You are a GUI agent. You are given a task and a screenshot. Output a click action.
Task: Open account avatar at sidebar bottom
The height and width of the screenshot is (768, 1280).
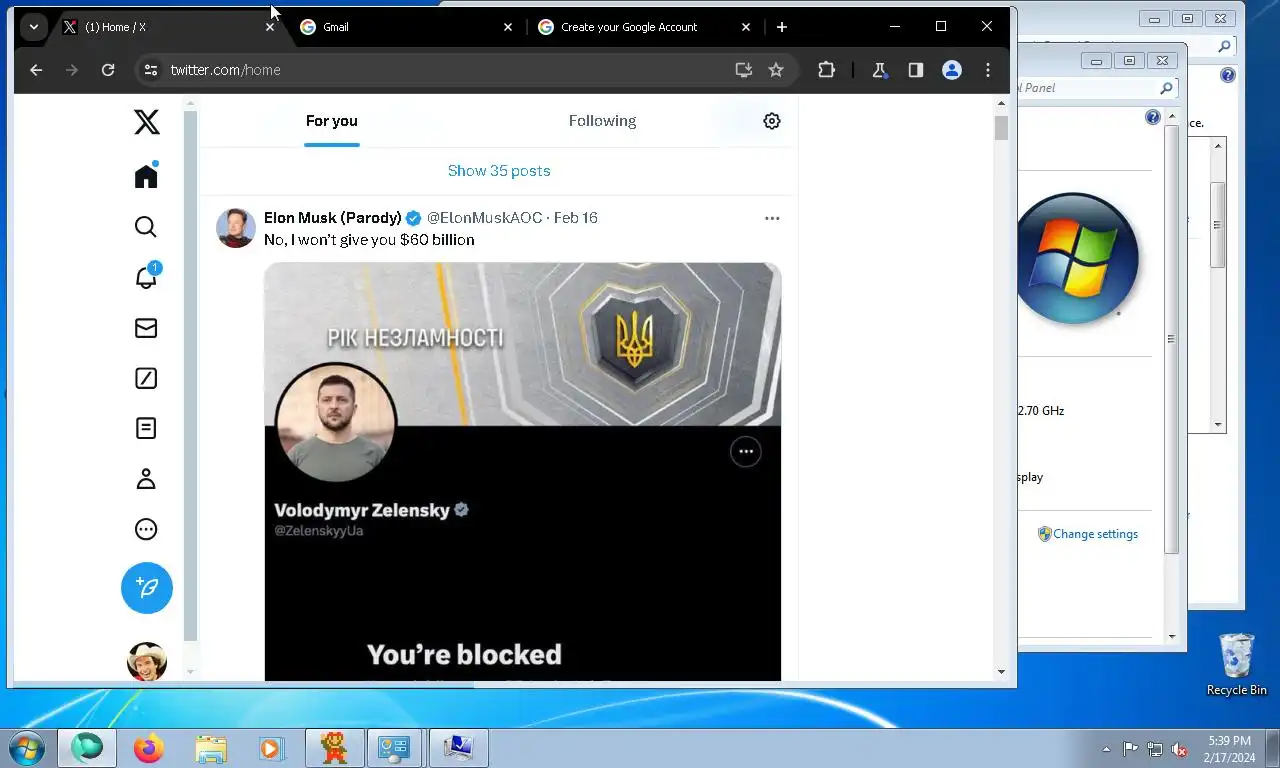point(147,661)
